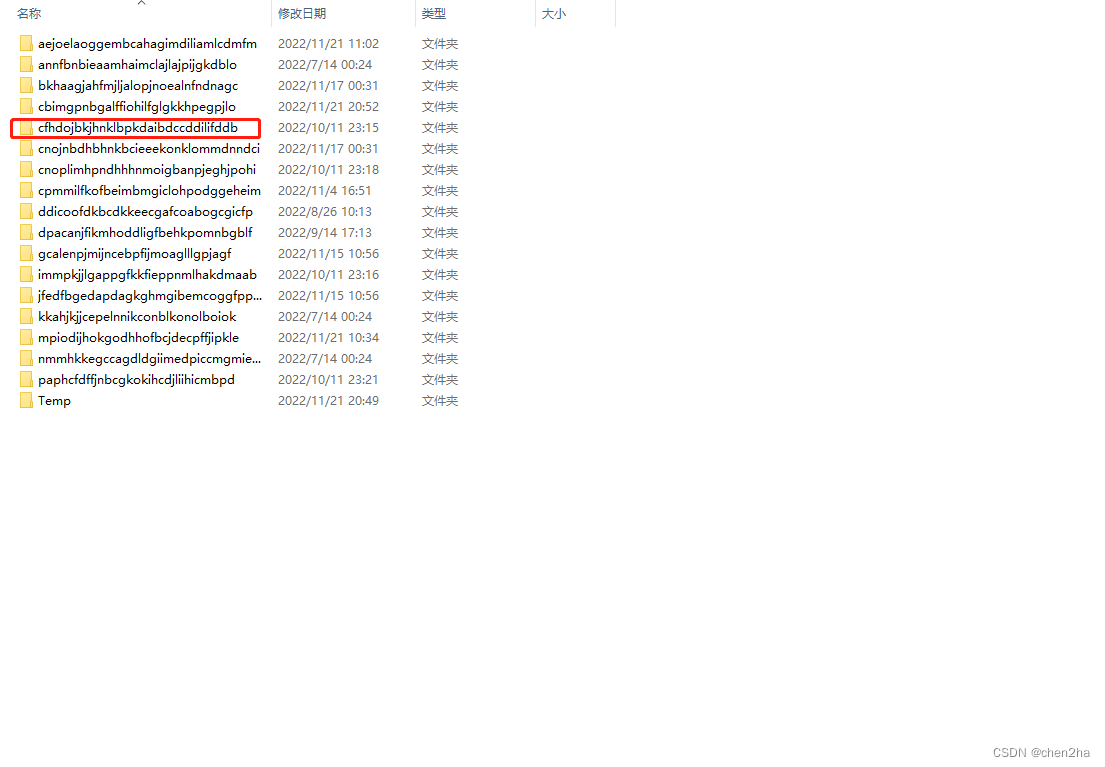Select folder name ddicoofdkbcdkkeecgafcoabogcgicfp
1105x767 pixels.
point(145,211)
